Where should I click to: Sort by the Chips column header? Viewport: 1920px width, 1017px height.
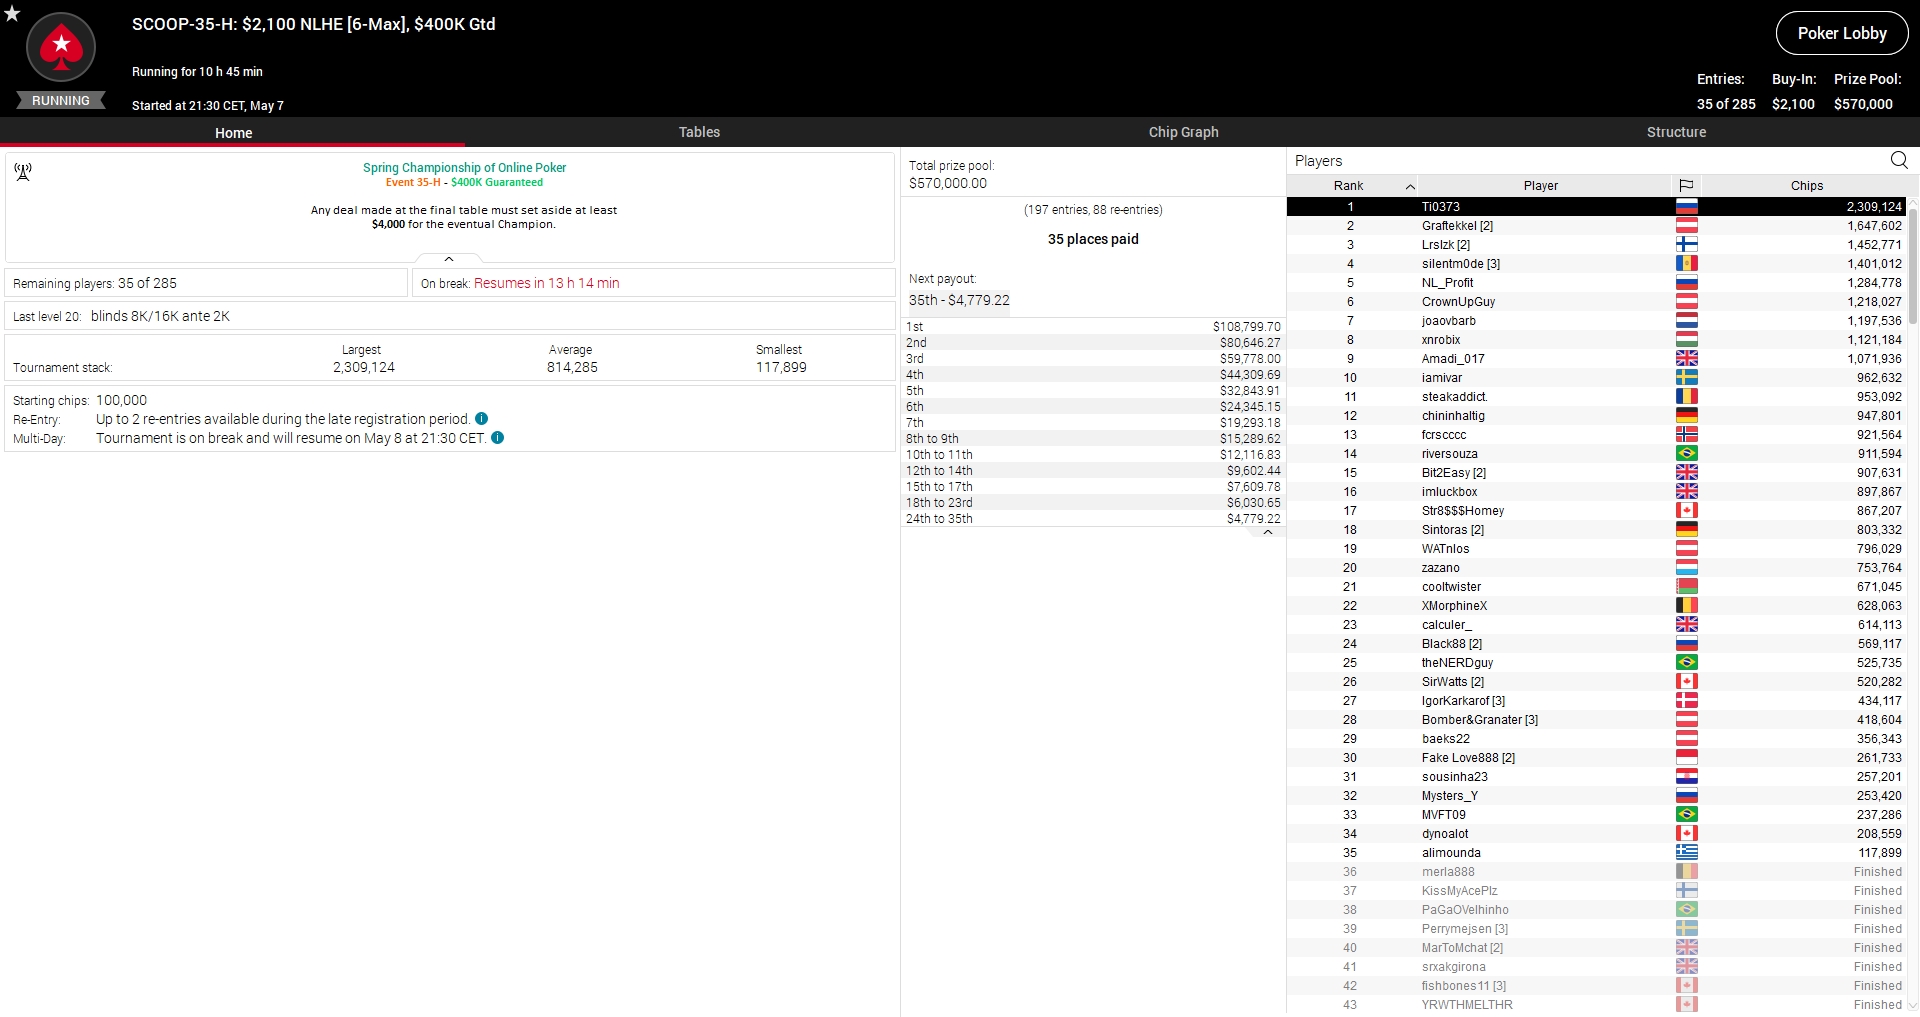click(1806, 185)
